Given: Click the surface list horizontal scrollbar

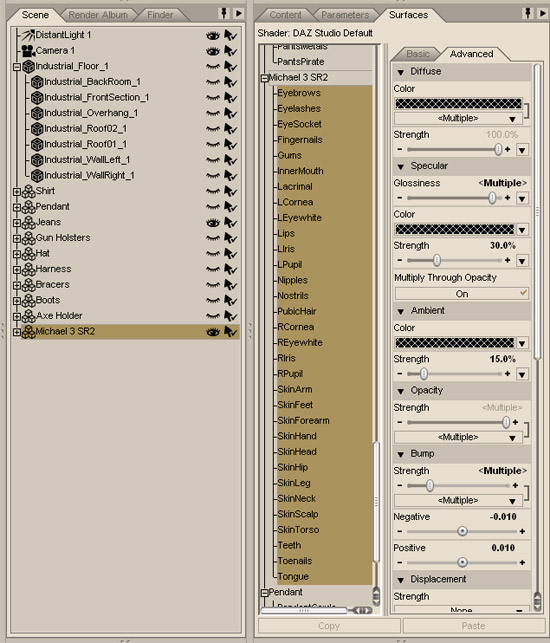Looking at the screenshot, I should (x=304, y=610).
